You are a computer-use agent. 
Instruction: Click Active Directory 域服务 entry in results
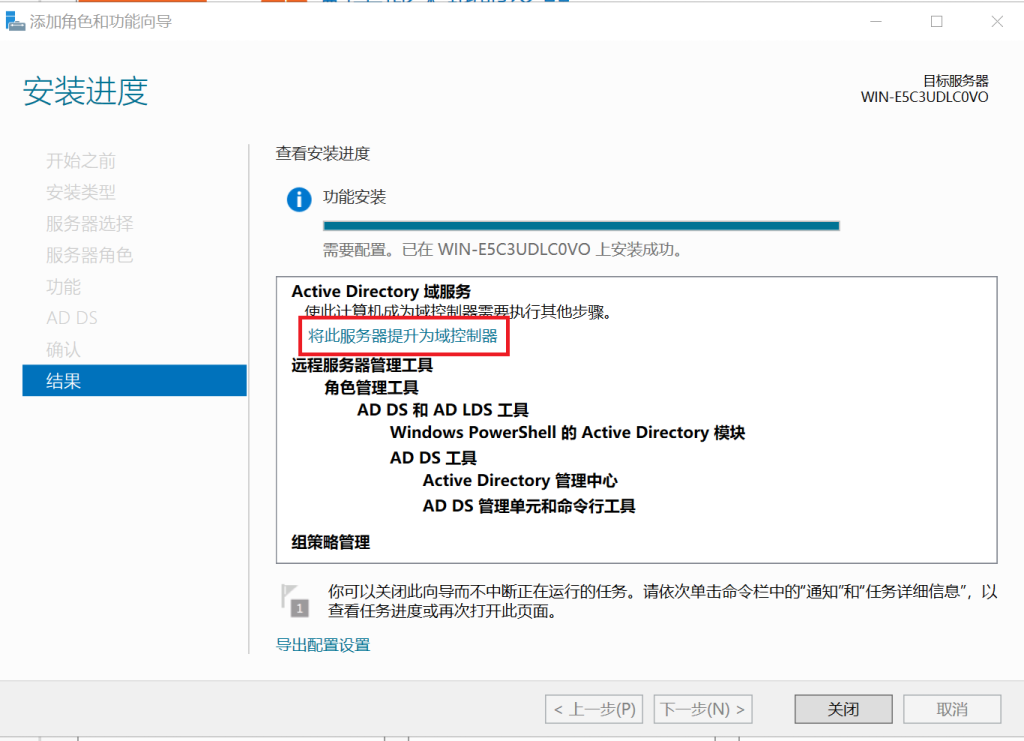[x=381, y=291]
